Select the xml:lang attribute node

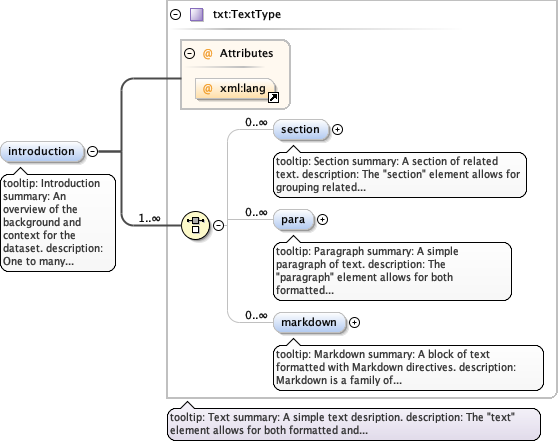coord(235,88)
